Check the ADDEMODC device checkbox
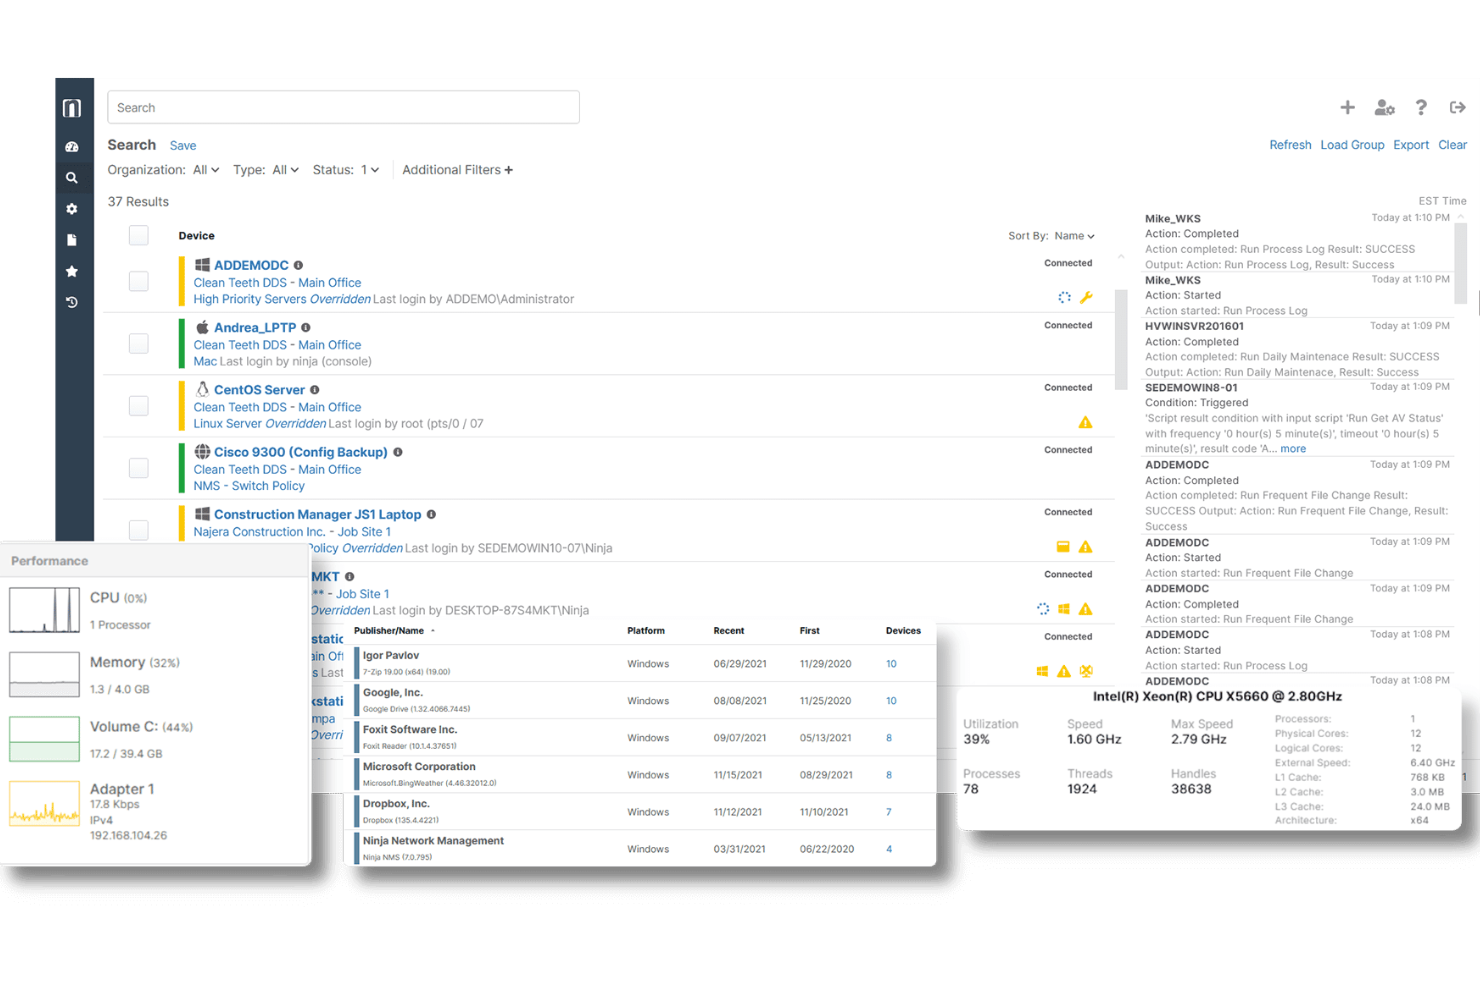This screenshot has height=987, width=1480. coord(139,281)
